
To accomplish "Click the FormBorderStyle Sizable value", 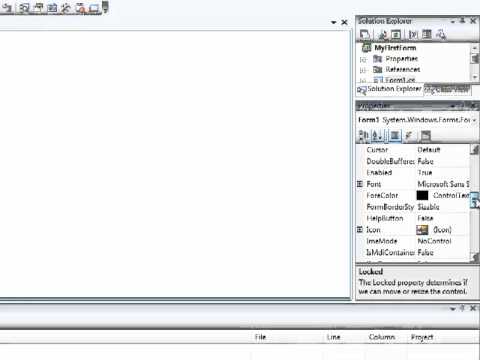I will 428,207.
